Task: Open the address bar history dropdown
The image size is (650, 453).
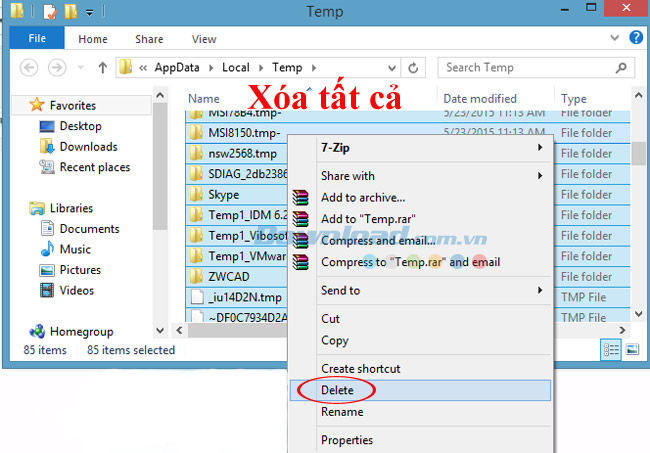Action: (391, 68)
